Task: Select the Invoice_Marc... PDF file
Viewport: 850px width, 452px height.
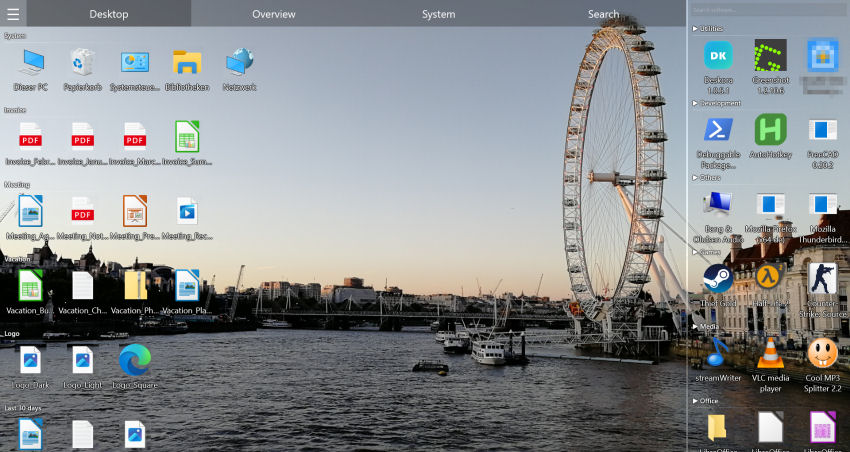Action: coord(134,144)
